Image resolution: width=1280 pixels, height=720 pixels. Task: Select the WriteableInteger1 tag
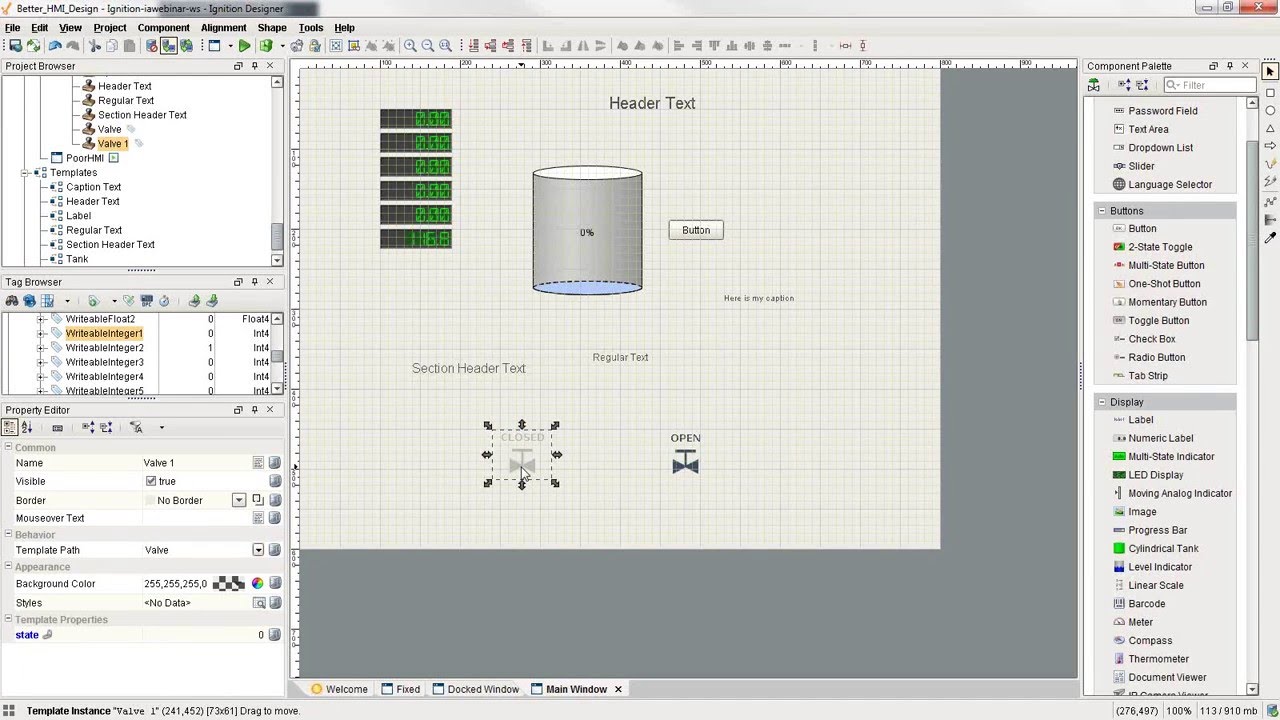coord(104,333)
